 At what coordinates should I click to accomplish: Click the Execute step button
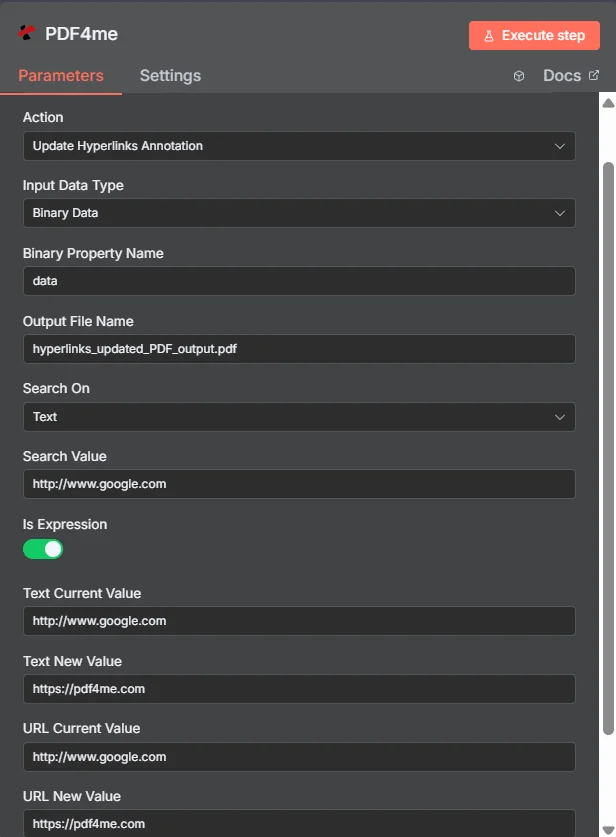click(x=534, y=36)
